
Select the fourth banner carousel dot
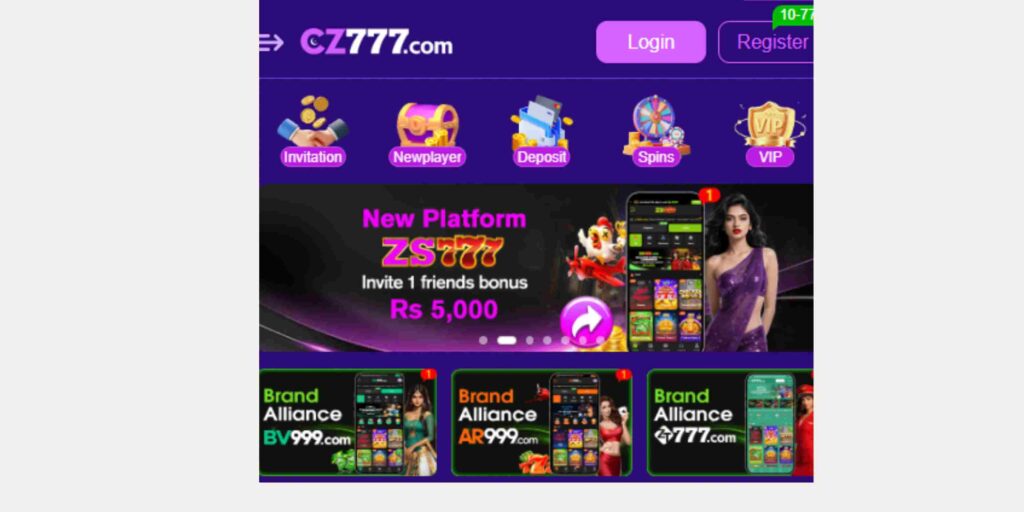coord(547,340)
